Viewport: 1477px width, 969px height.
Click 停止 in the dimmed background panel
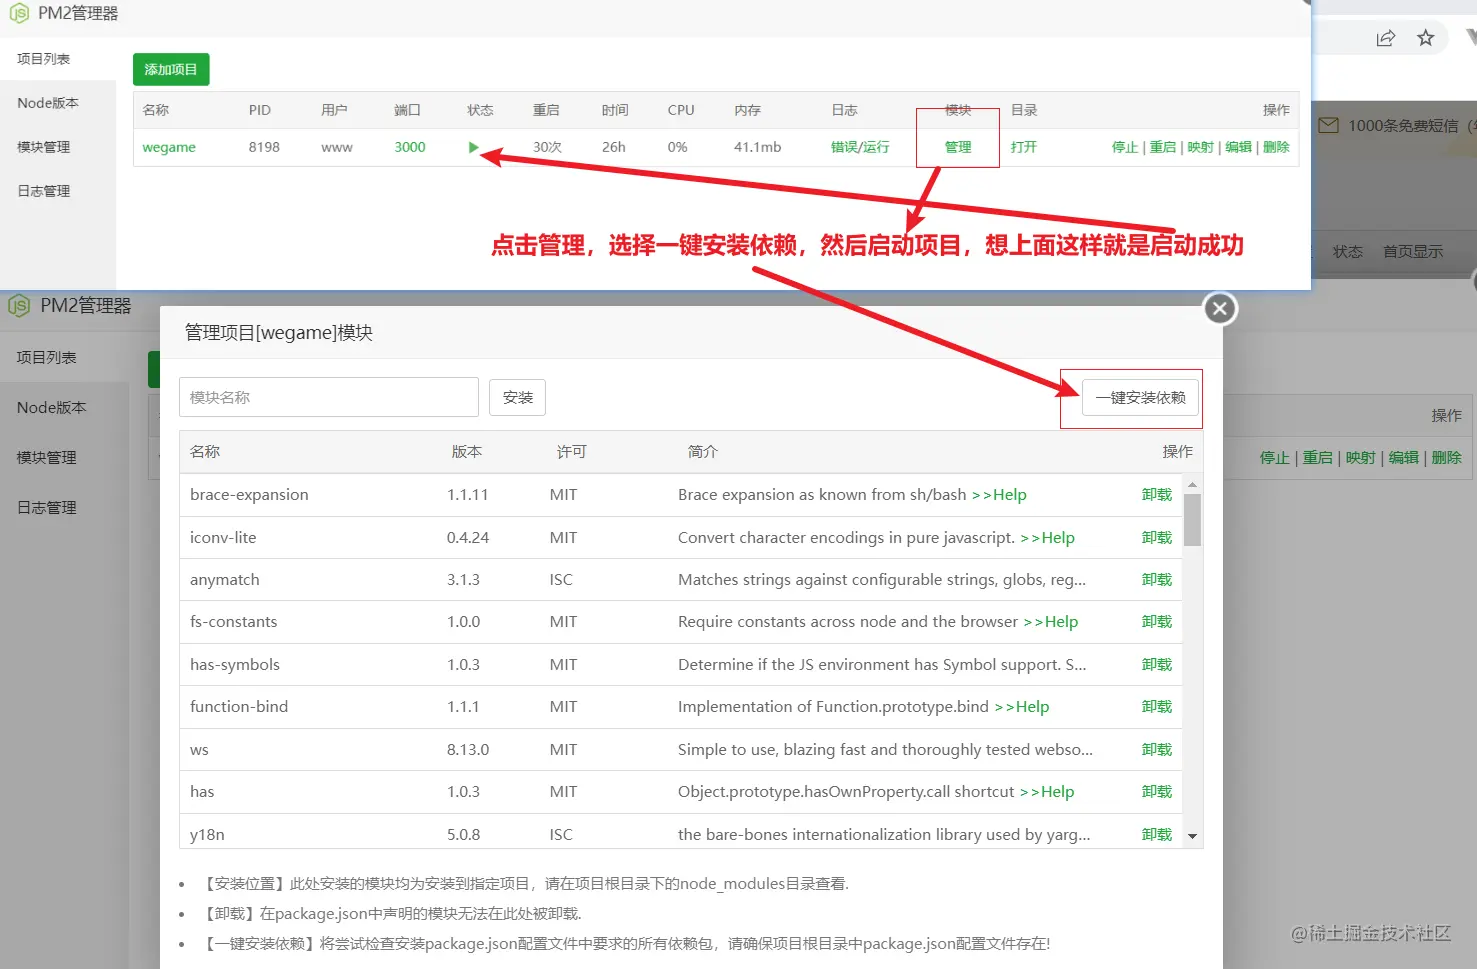(x=1275, y=457)
